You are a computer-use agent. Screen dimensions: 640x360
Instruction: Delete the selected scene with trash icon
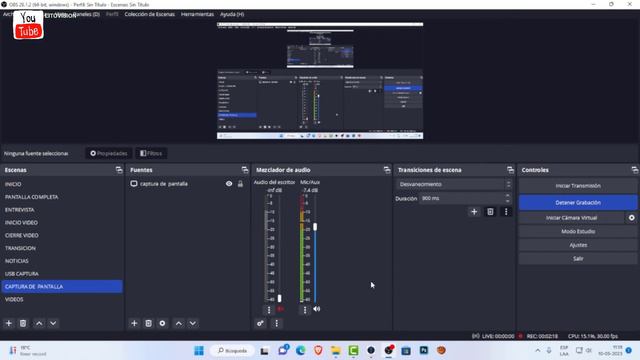pyautogui.click(x=23, y=323)
